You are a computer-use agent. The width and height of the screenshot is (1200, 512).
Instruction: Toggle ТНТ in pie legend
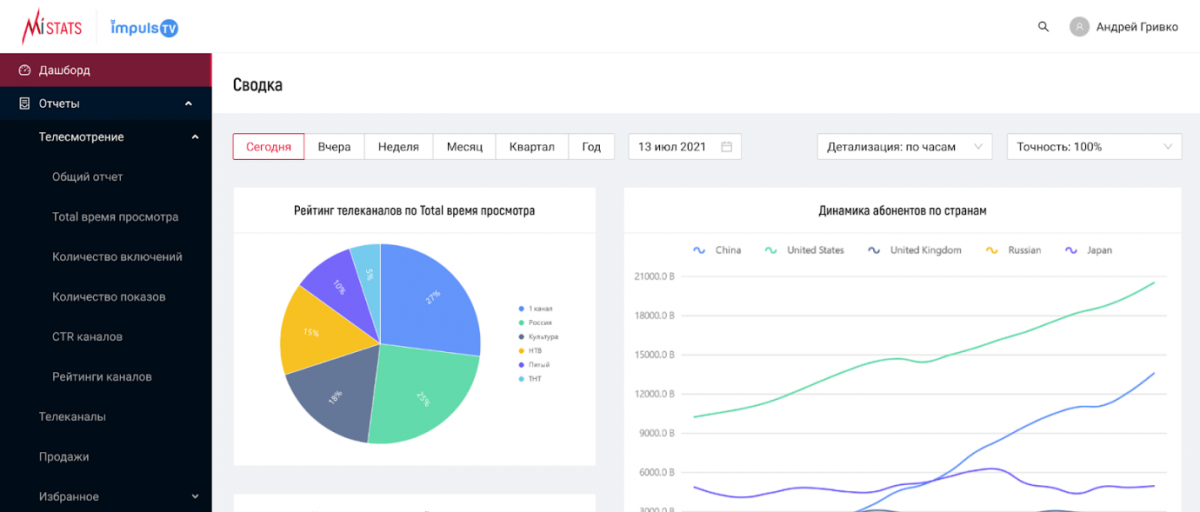(530, 379)
